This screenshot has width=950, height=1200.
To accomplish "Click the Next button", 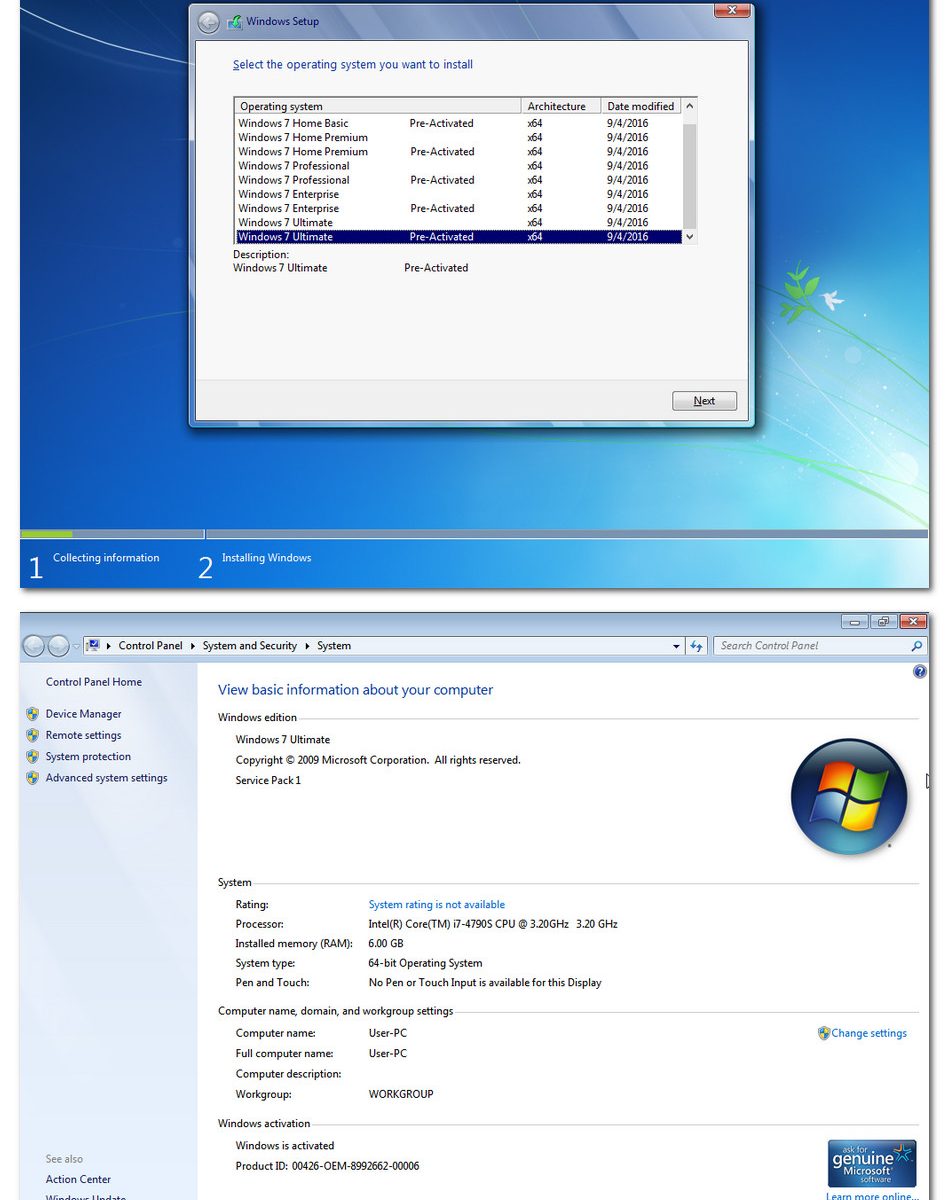I will pyautogui.click(x=705, y=401).
